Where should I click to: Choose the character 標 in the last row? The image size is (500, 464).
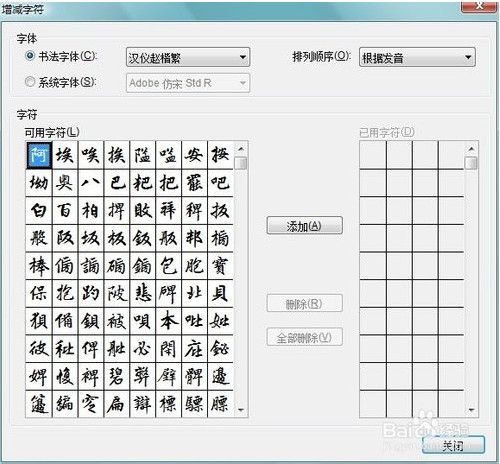(x=168, y=404)
